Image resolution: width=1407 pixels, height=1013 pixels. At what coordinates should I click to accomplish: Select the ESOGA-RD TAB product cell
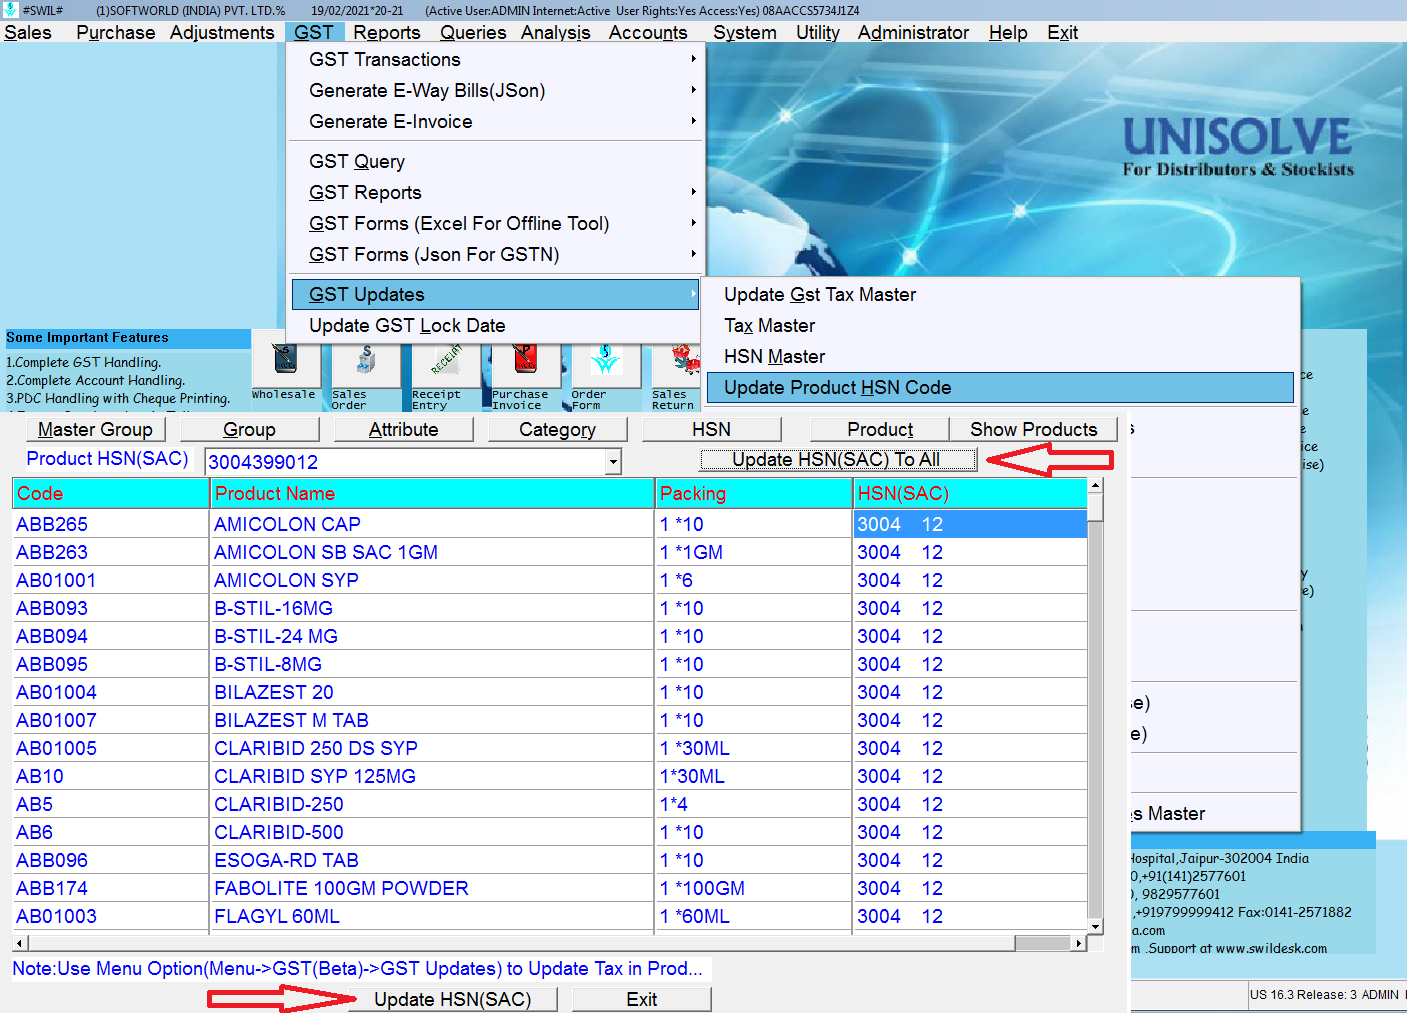coord(432,860)
